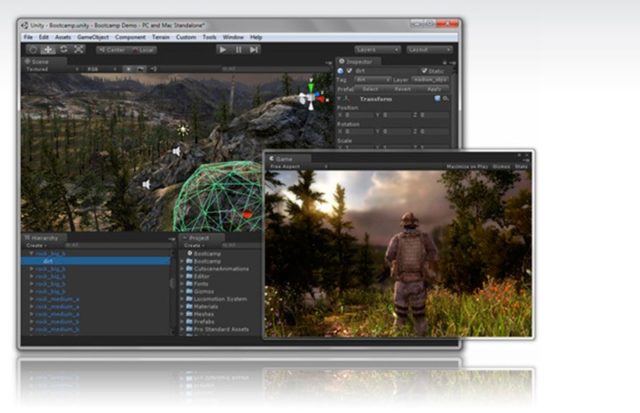Click the Transform help book icon
This screenshot has width=640, height=413.
point(437,99)
